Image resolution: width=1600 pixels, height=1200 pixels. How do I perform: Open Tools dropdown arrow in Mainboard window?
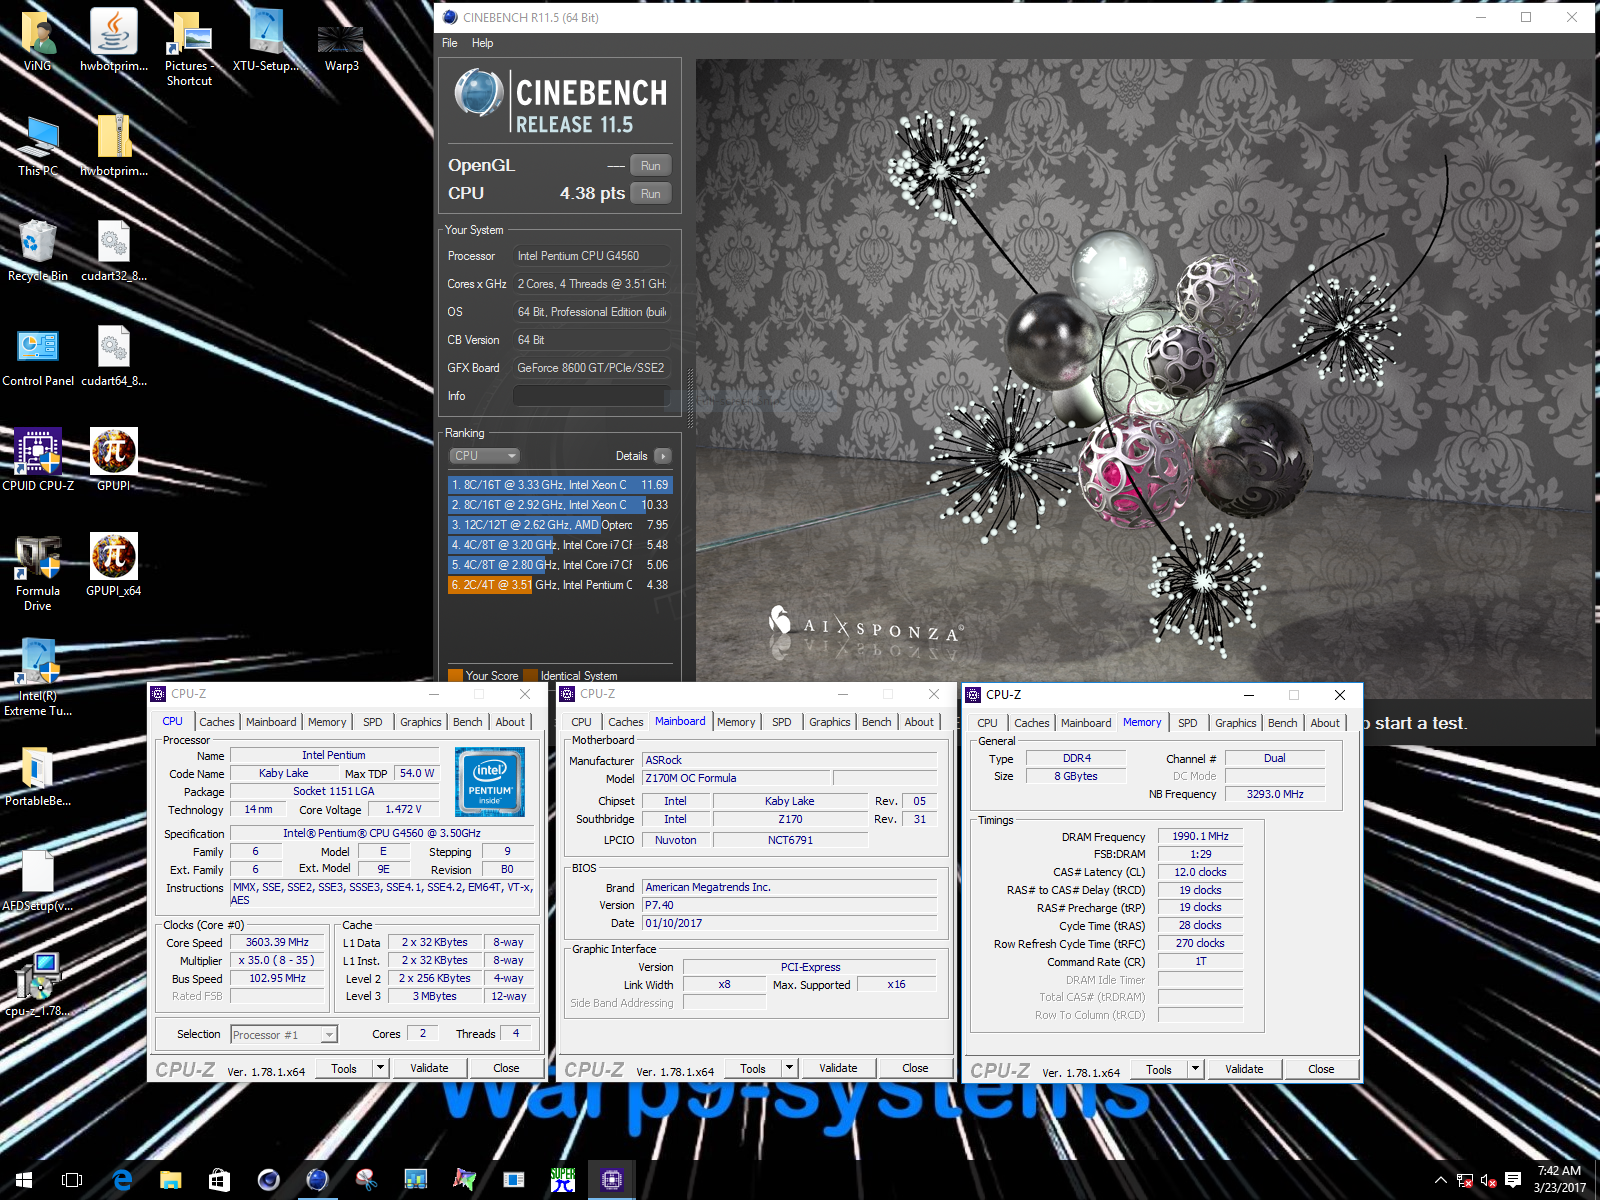point(789,1068)
